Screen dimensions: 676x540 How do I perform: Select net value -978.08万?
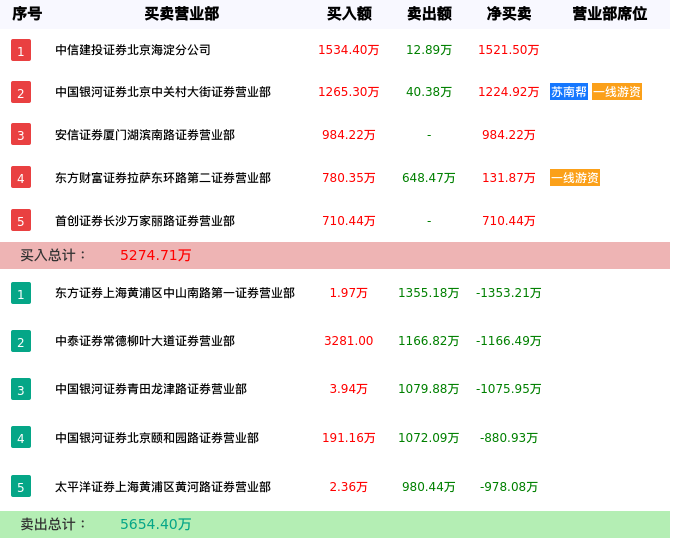[x=509, y=487]
